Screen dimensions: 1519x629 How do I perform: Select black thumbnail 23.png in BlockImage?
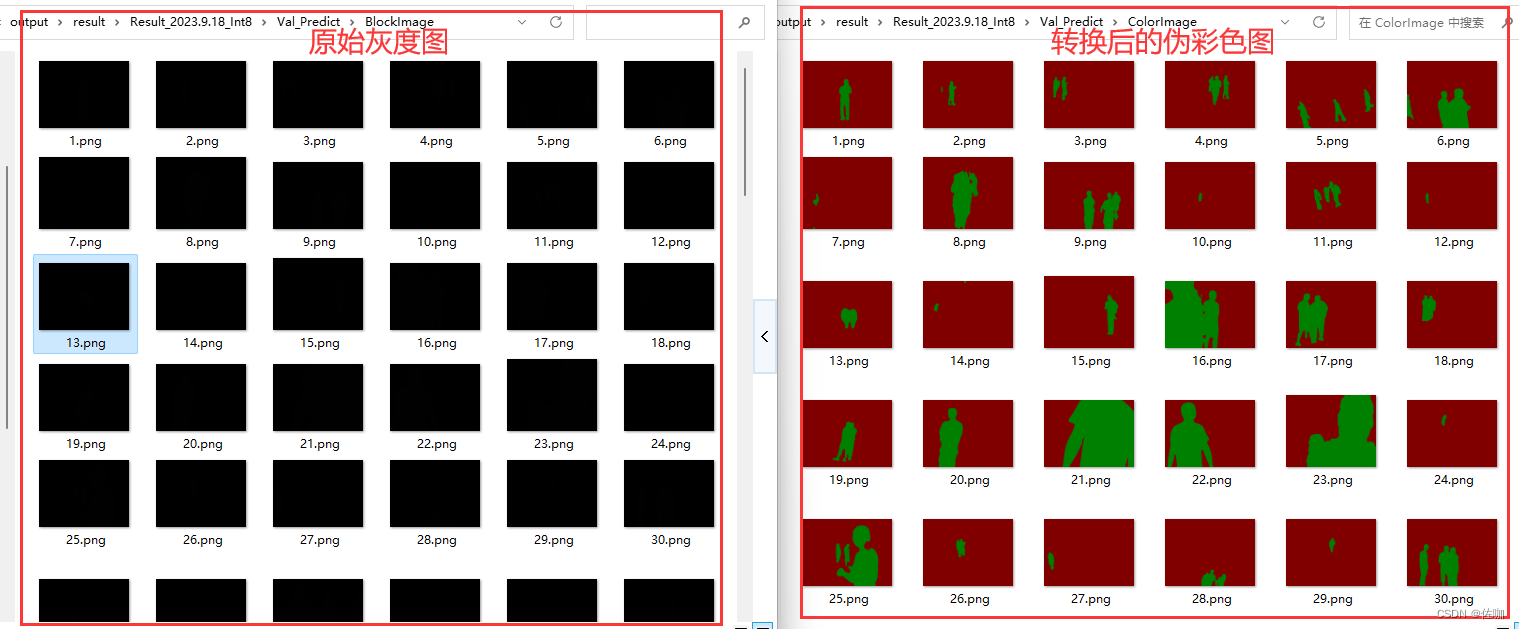pos(552,395)
